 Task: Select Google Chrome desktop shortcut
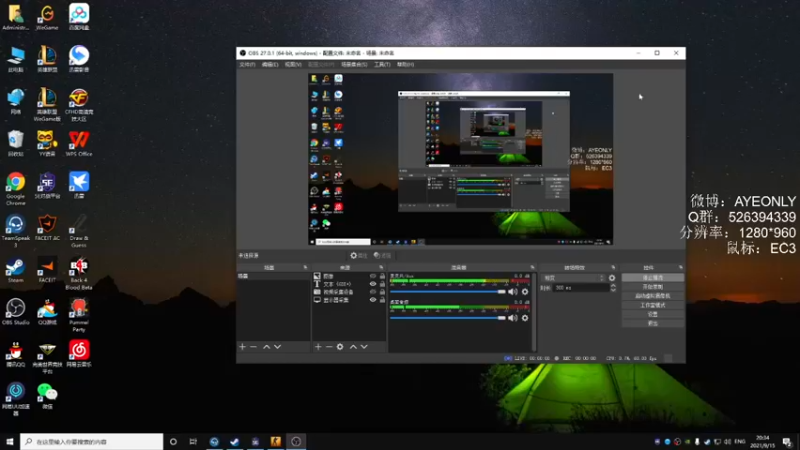15,189
